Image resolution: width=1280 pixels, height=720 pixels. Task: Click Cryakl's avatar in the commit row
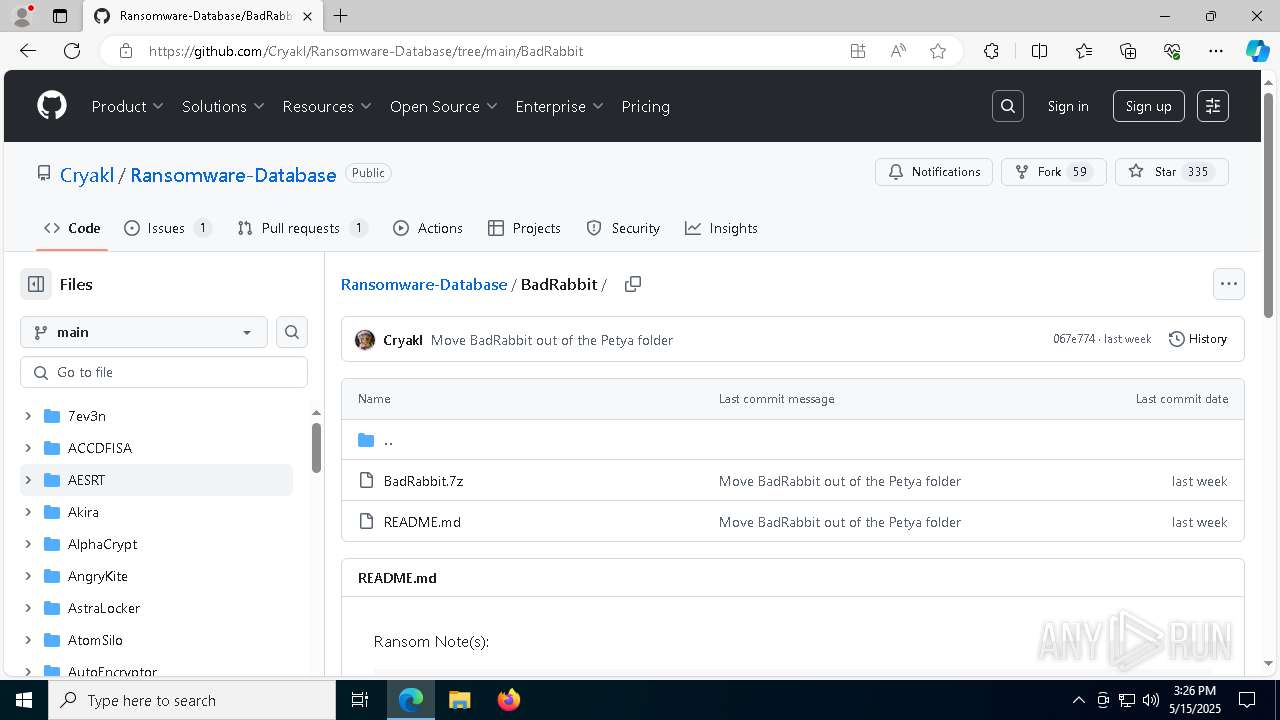point(365,340)
